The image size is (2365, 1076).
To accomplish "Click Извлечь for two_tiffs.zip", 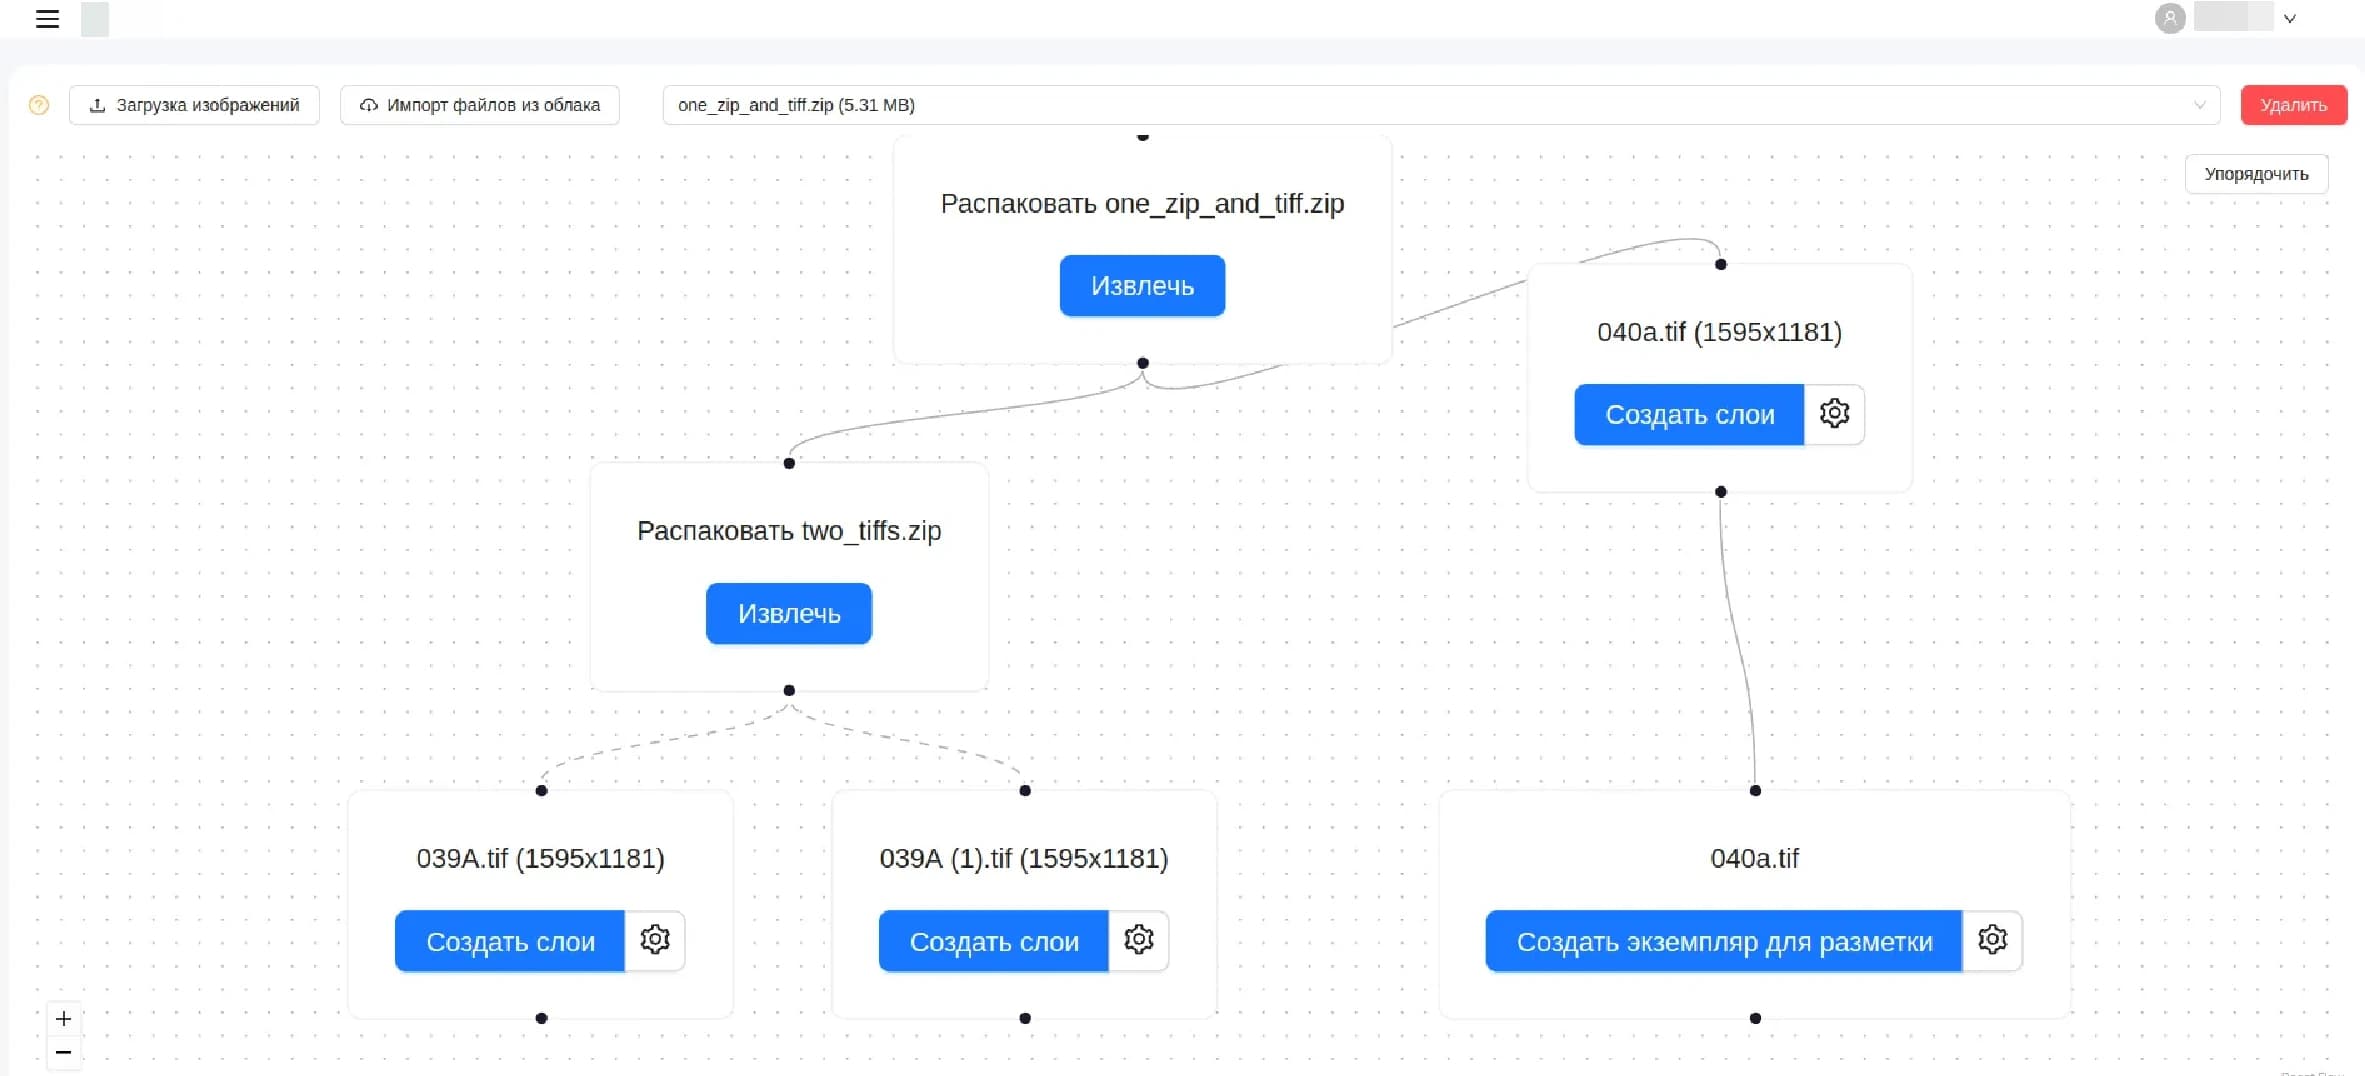I will tap(788, 614).
